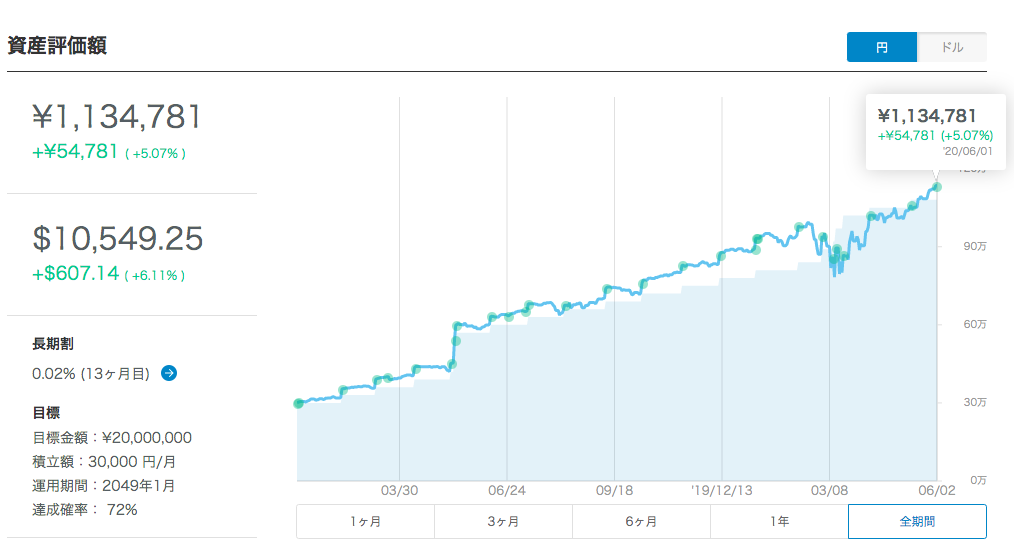Select the 3ヶ月 period tab

pos(503,521)
